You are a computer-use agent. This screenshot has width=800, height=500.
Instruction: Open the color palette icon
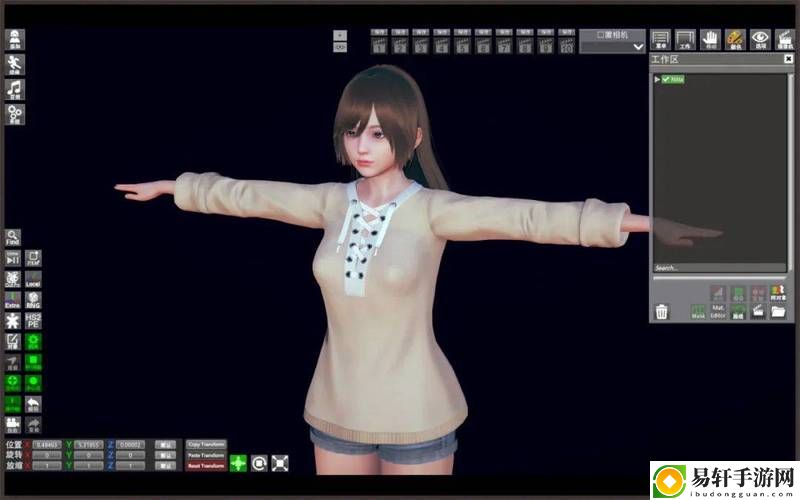(735, 40)
